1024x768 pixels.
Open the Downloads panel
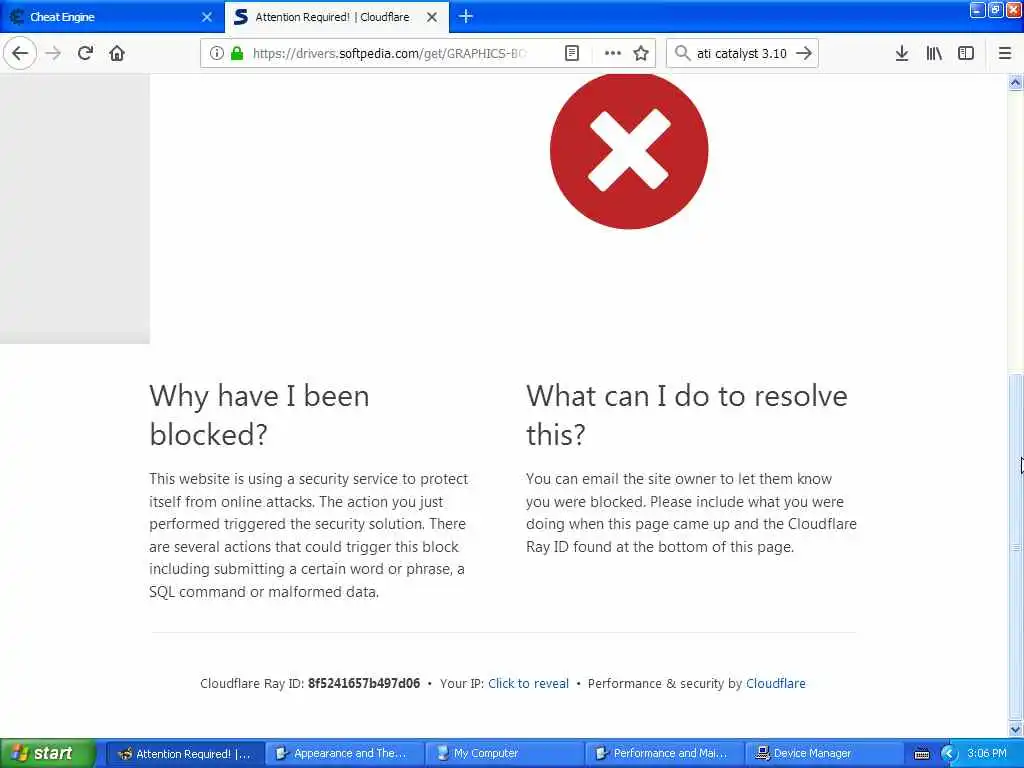[x=902, y=53]
